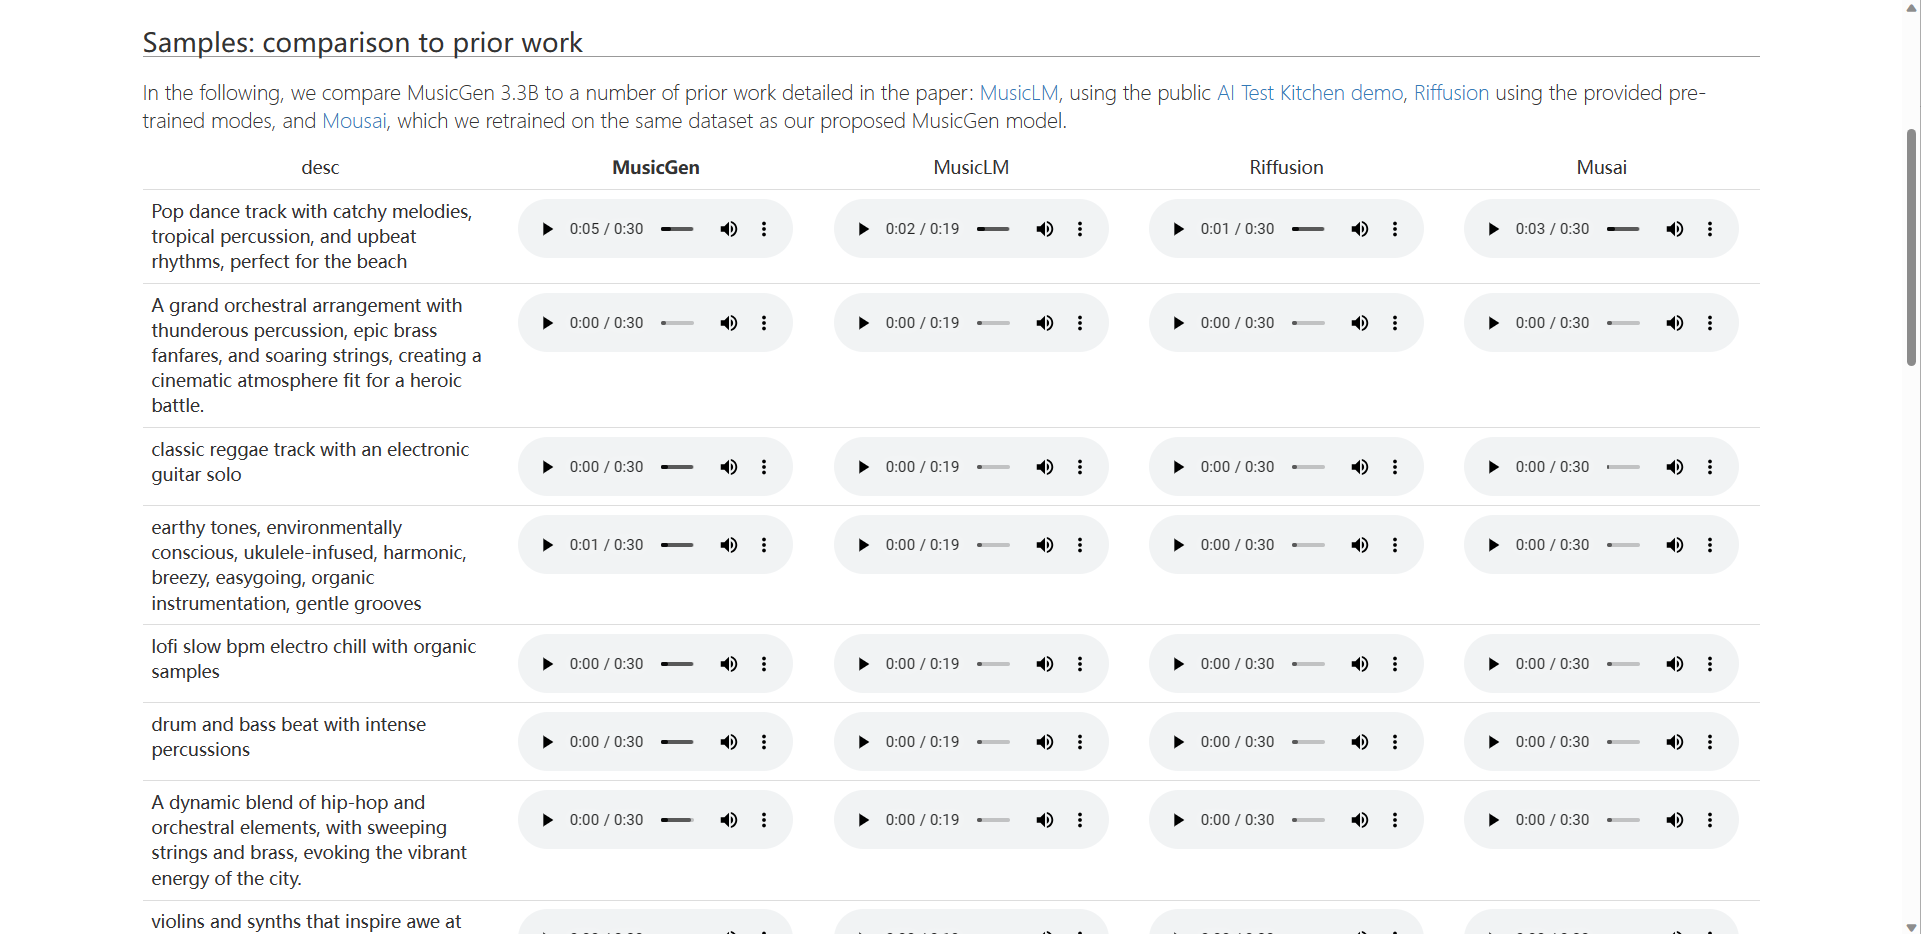Image resolution: width=1921 pixels, height=934 pixels.
Task: Click the MusicGen column header
Action: (656, 167)
